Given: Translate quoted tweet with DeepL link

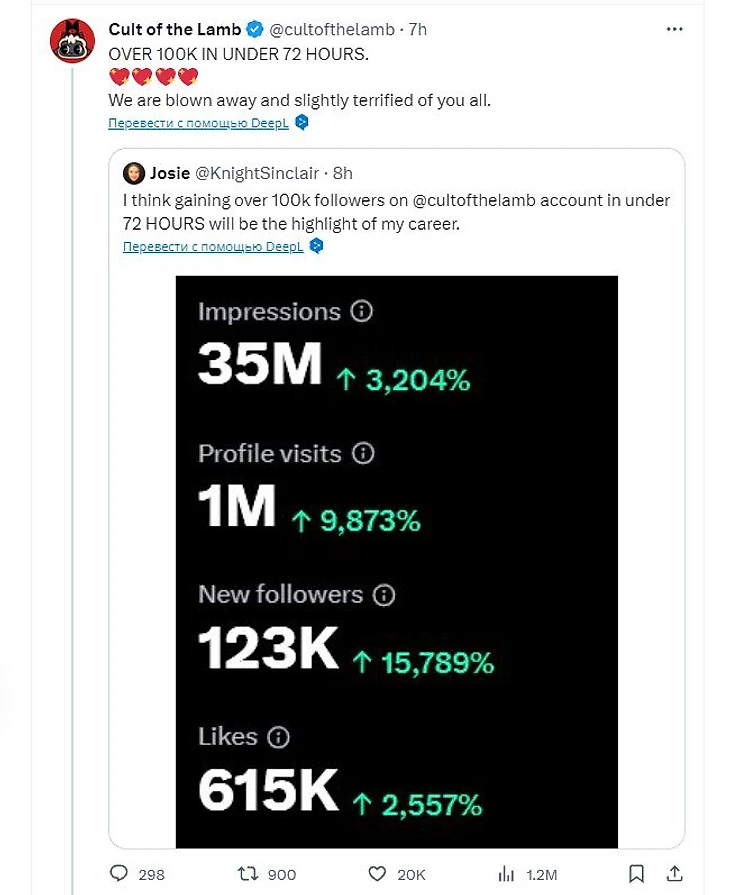Looking at the screenshot, I should [x=214, y=246].
